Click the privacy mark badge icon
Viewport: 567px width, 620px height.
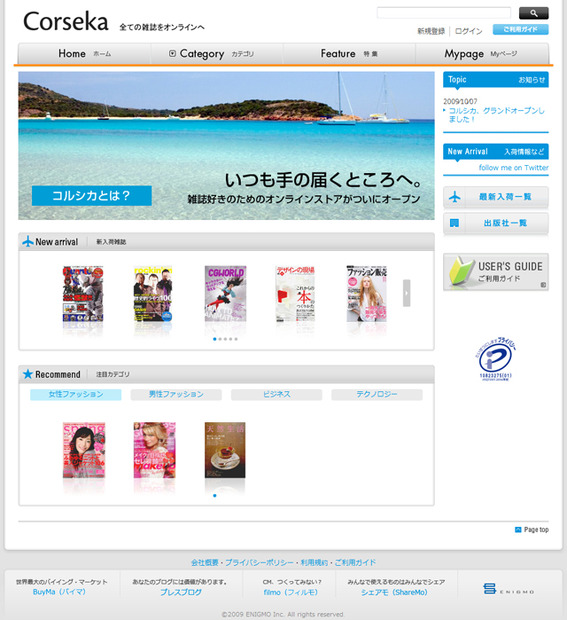click(x=496, y=359)
